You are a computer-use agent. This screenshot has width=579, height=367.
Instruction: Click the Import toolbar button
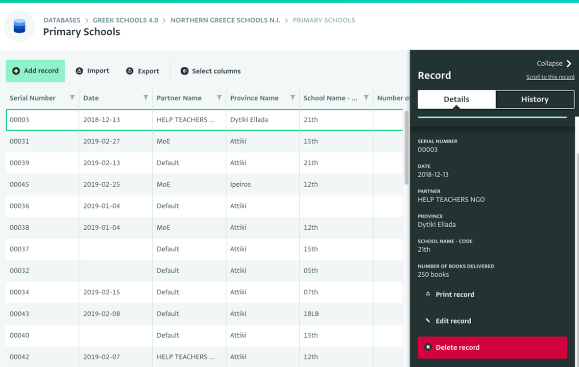coord(92,71)
